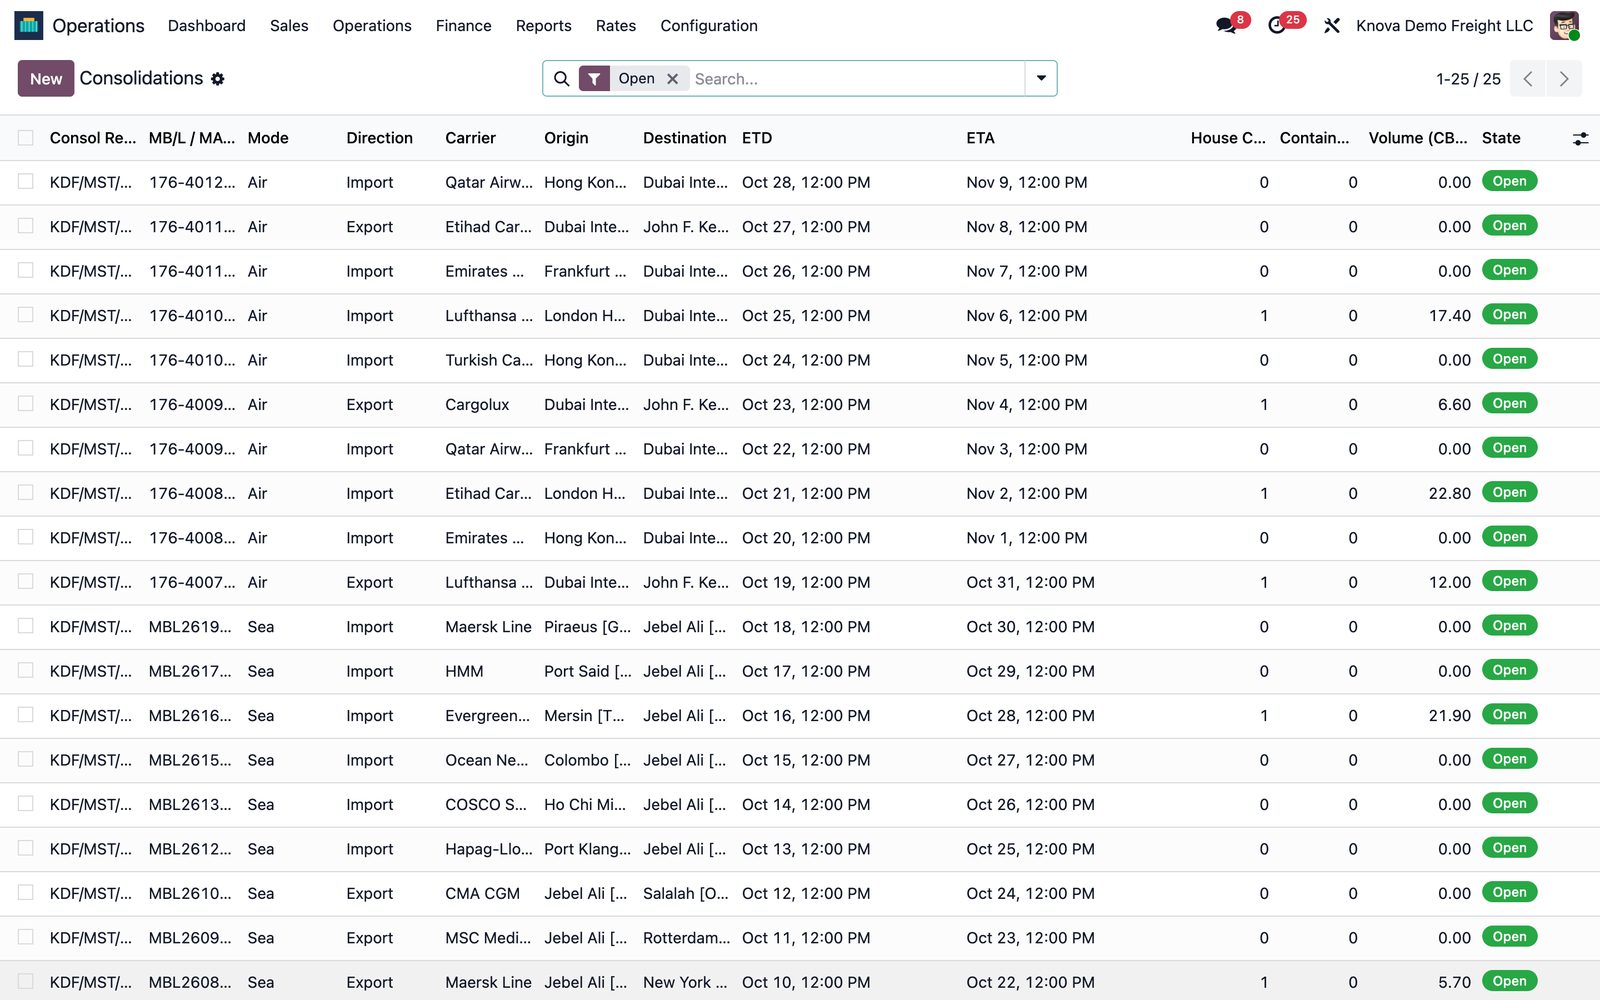Screen dimensions: 1600x1000
Task: Open the Evergreen... carrier row
Action: click(488, 716)
